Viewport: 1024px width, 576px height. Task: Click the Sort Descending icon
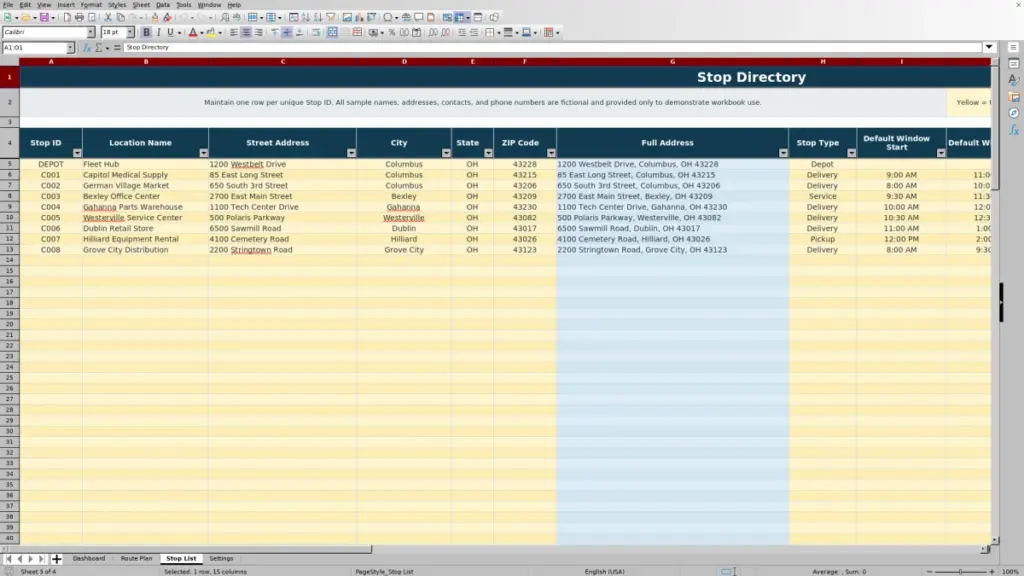[318, 17]
